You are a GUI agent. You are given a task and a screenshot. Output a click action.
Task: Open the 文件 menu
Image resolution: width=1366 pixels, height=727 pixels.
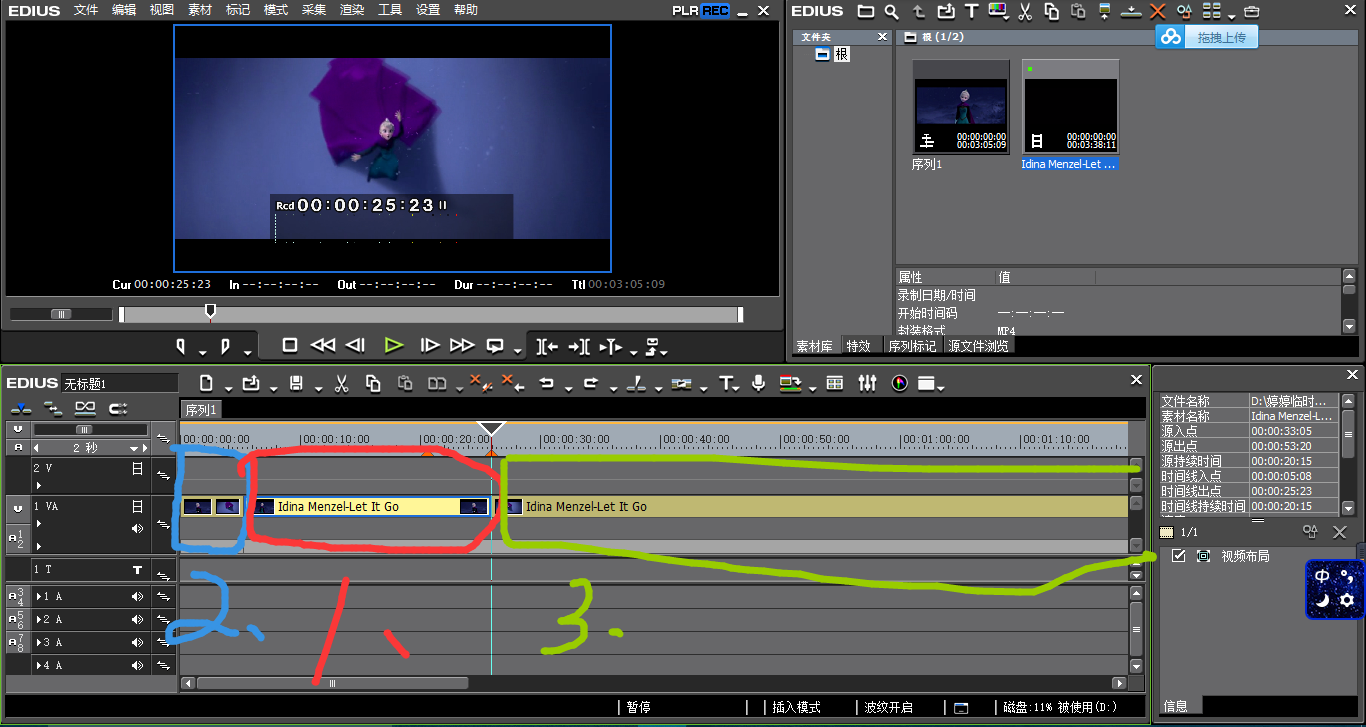86,10
